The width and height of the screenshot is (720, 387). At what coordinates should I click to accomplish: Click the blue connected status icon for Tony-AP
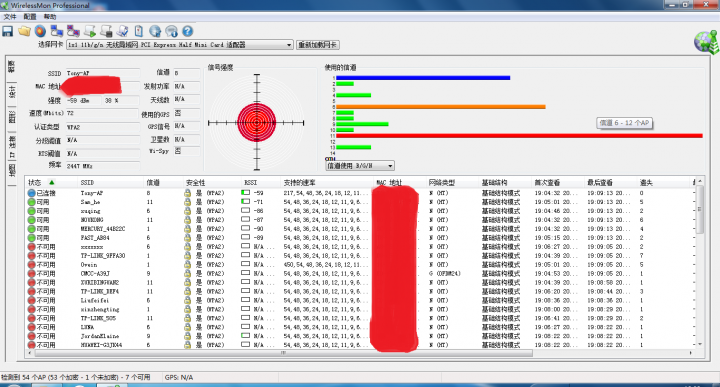31,193
